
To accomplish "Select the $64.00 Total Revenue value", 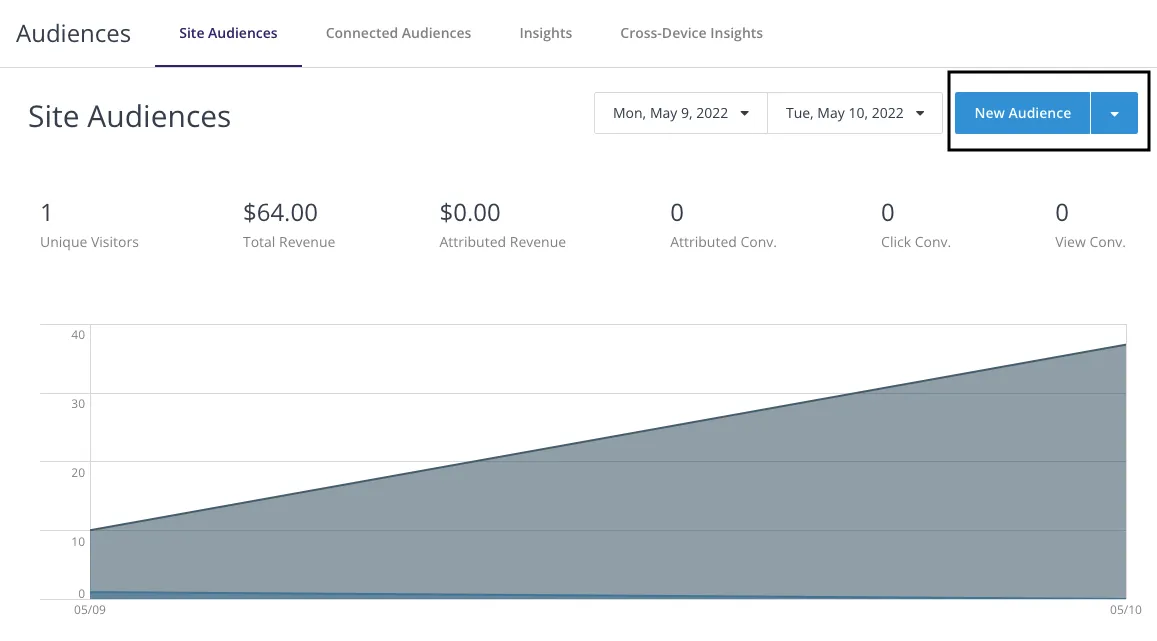I will tap(280, 212).
